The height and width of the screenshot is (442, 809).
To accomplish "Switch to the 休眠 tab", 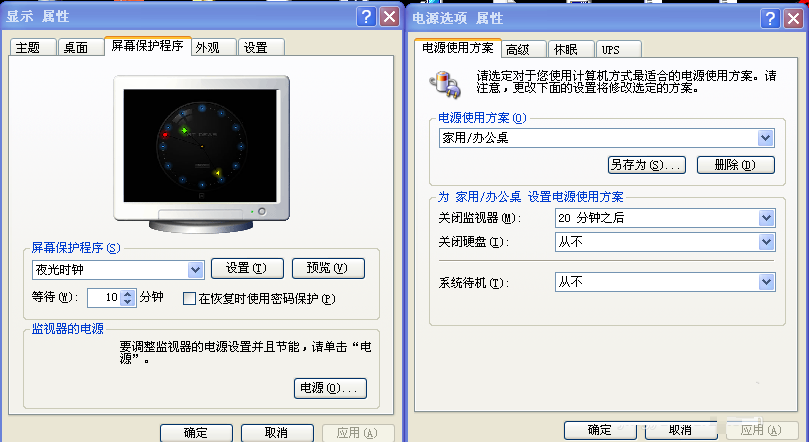I will (566, 49).
